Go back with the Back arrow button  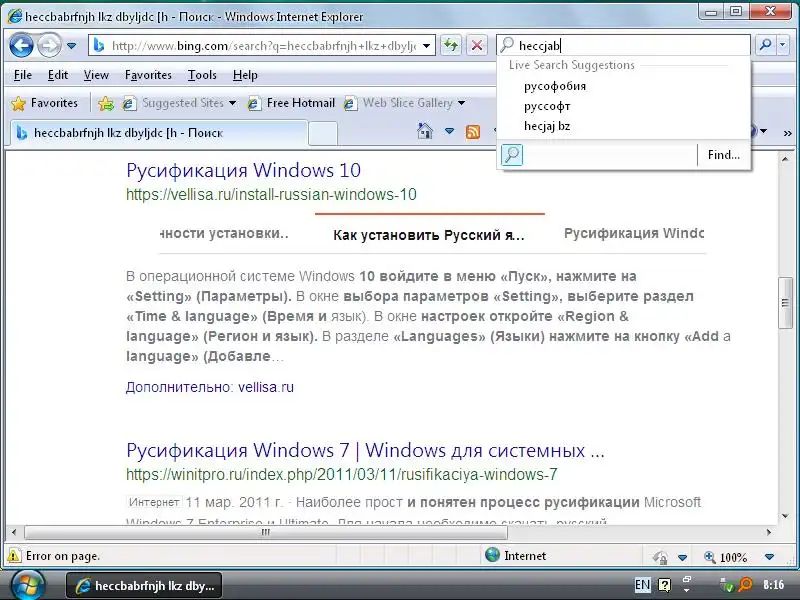coord(21,46)
